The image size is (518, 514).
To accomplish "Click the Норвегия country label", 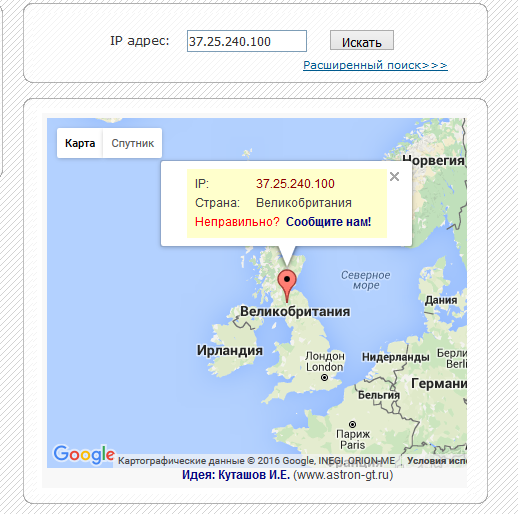I will point(433,161).
